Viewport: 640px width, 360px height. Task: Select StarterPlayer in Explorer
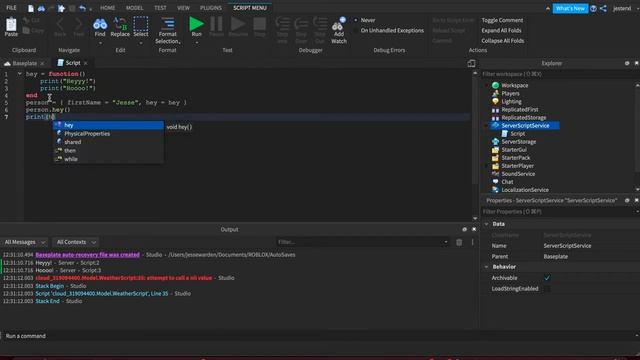(x=517, y=166)
